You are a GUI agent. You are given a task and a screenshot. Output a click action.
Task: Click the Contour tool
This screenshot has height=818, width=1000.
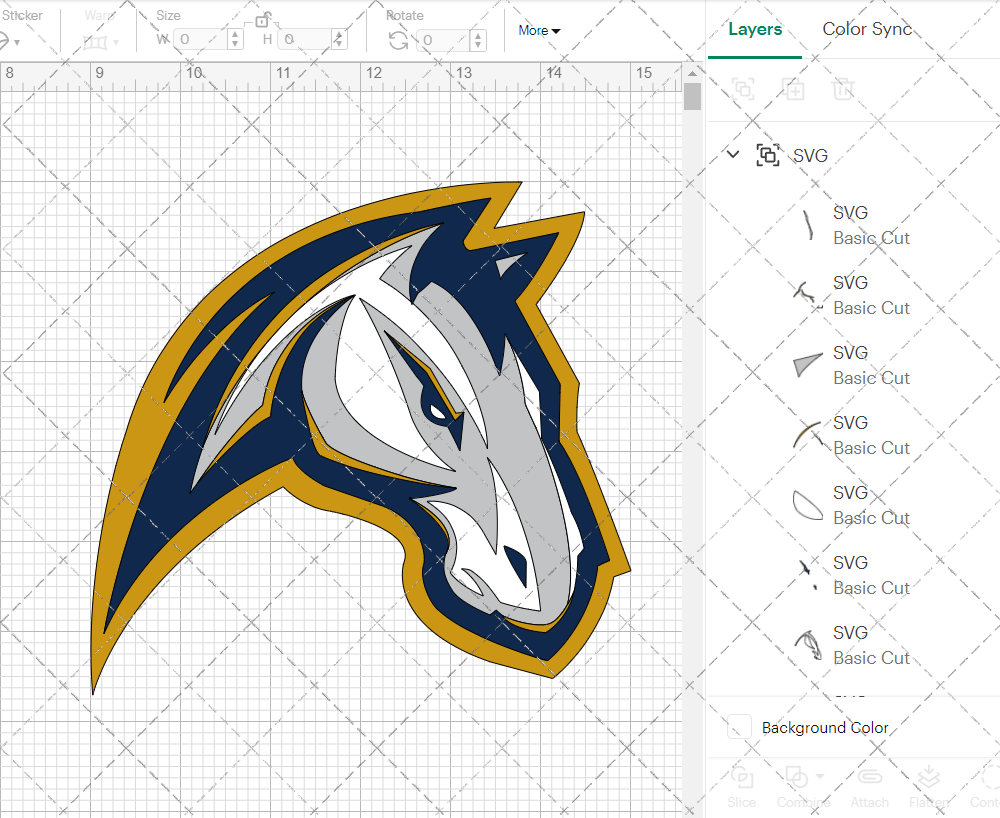987,786
